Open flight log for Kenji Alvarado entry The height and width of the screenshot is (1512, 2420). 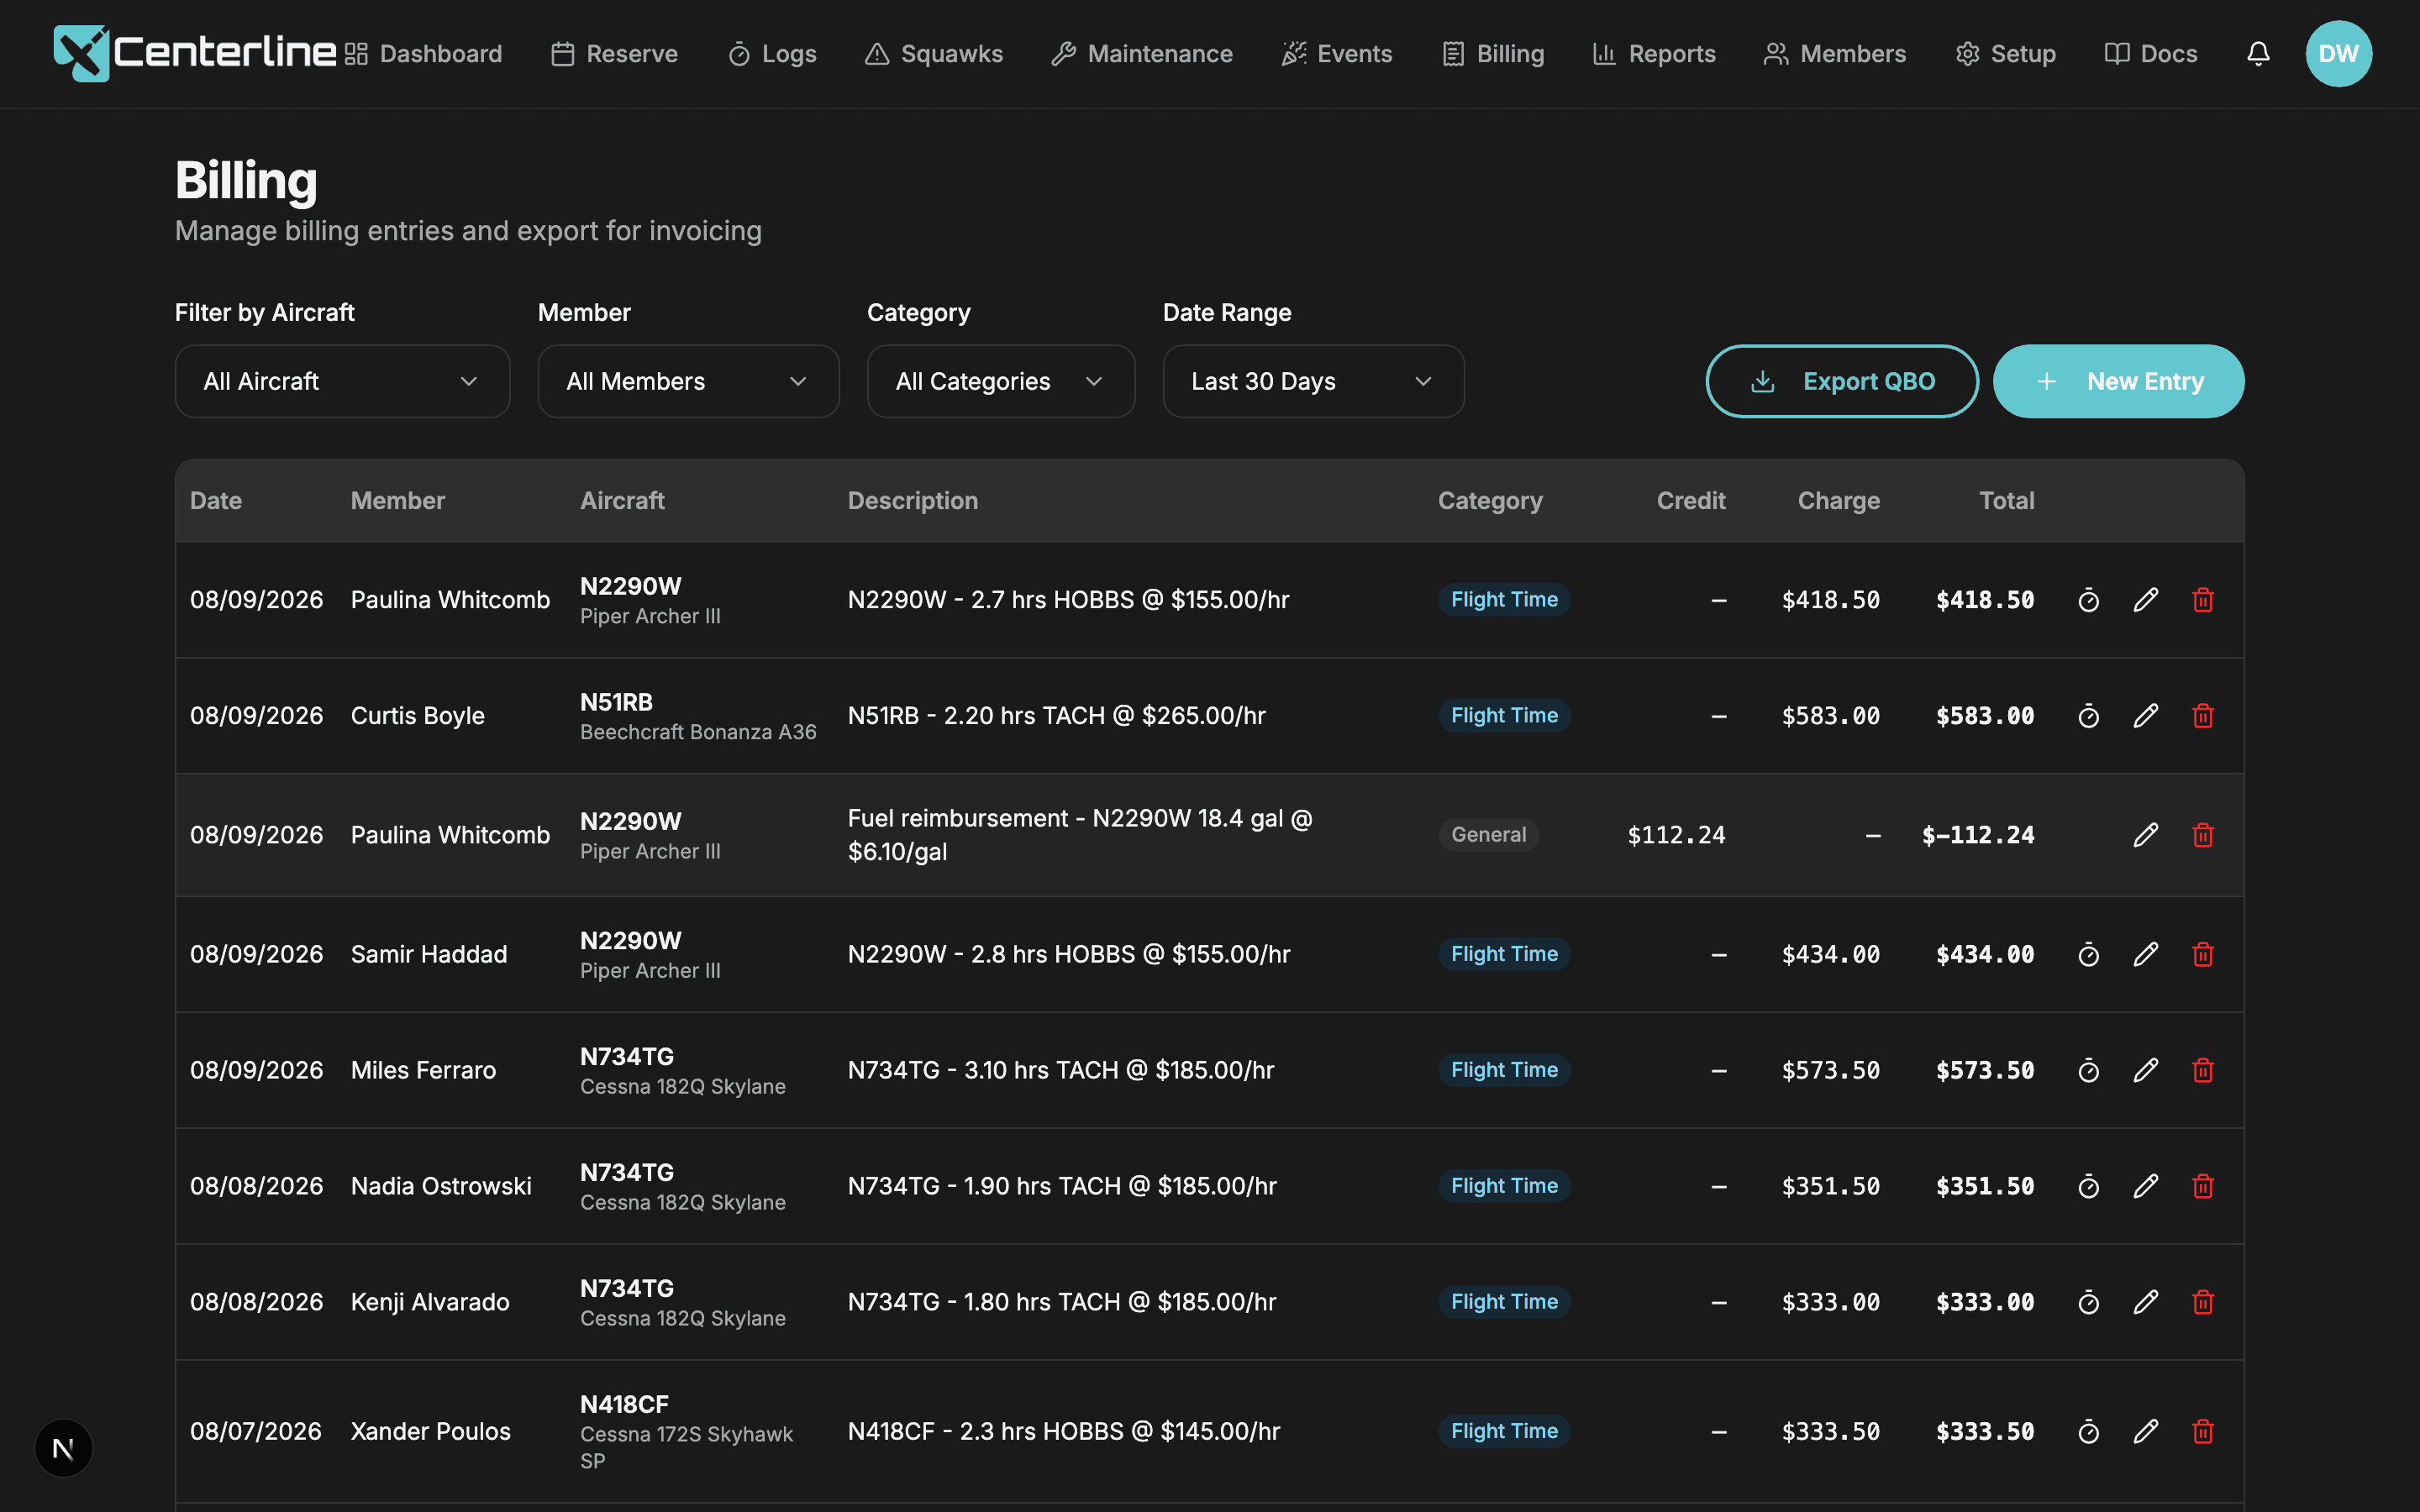tap(2088, 1303)
